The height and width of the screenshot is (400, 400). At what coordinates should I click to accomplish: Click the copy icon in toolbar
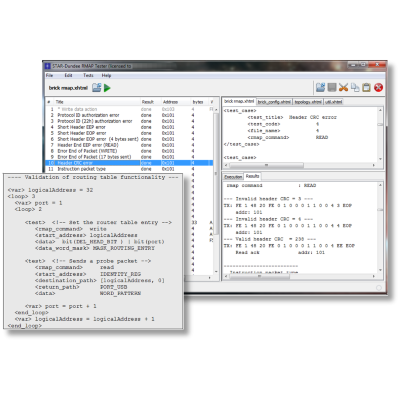355,87
